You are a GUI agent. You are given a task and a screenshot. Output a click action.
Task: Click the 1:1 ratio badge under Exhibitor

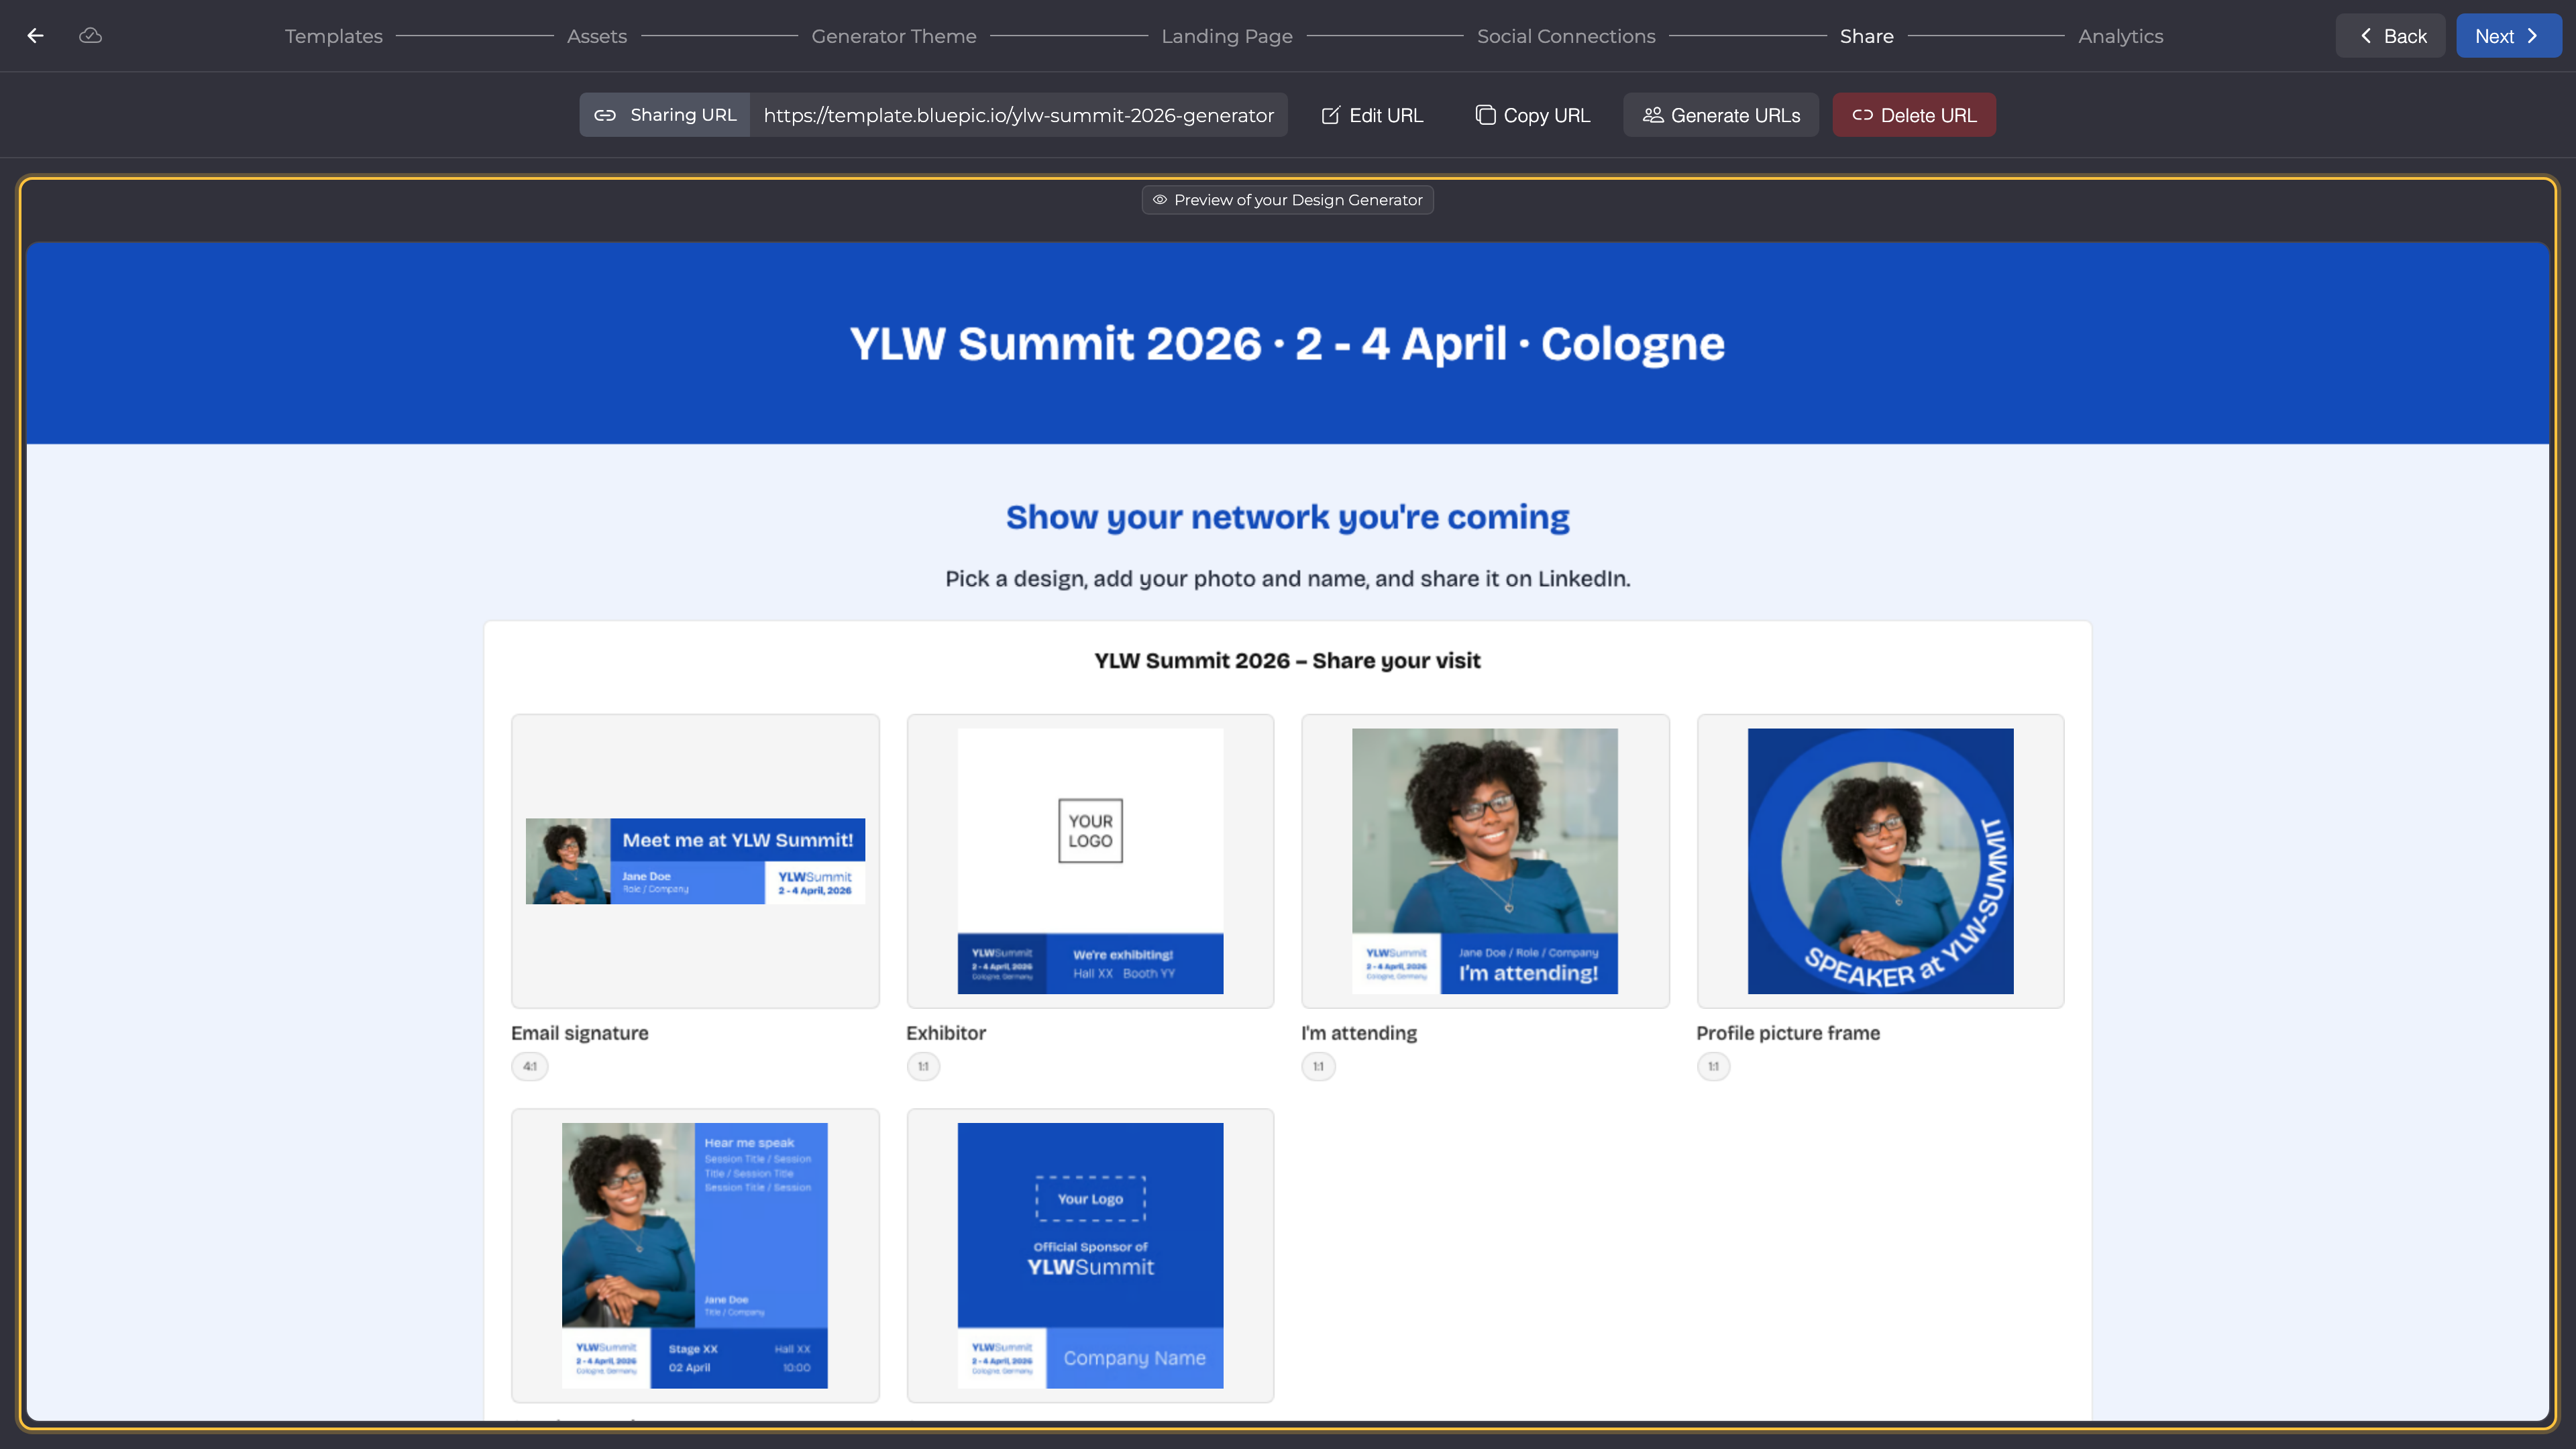pyautogui.click(x=923, y=1066)
